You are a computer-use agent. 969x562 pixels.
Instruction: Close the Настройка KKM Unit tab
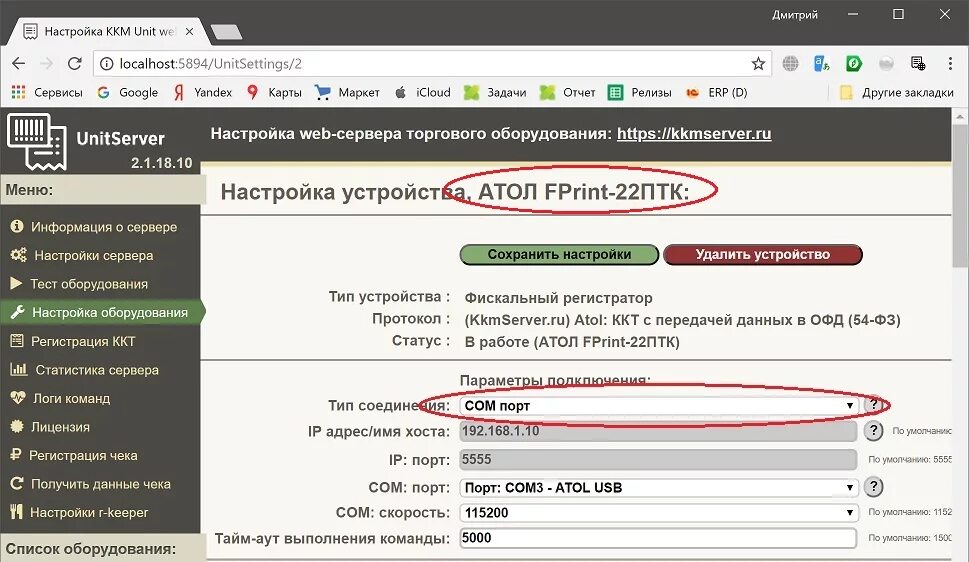[x=190, y=31]
